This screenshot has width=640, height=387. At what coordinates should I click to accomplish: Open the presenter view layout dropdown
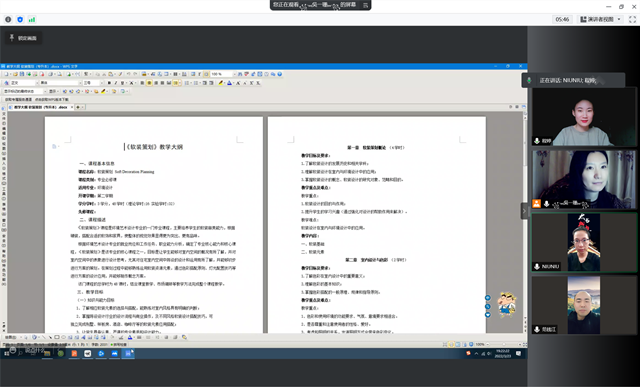[x=600, y=19]
